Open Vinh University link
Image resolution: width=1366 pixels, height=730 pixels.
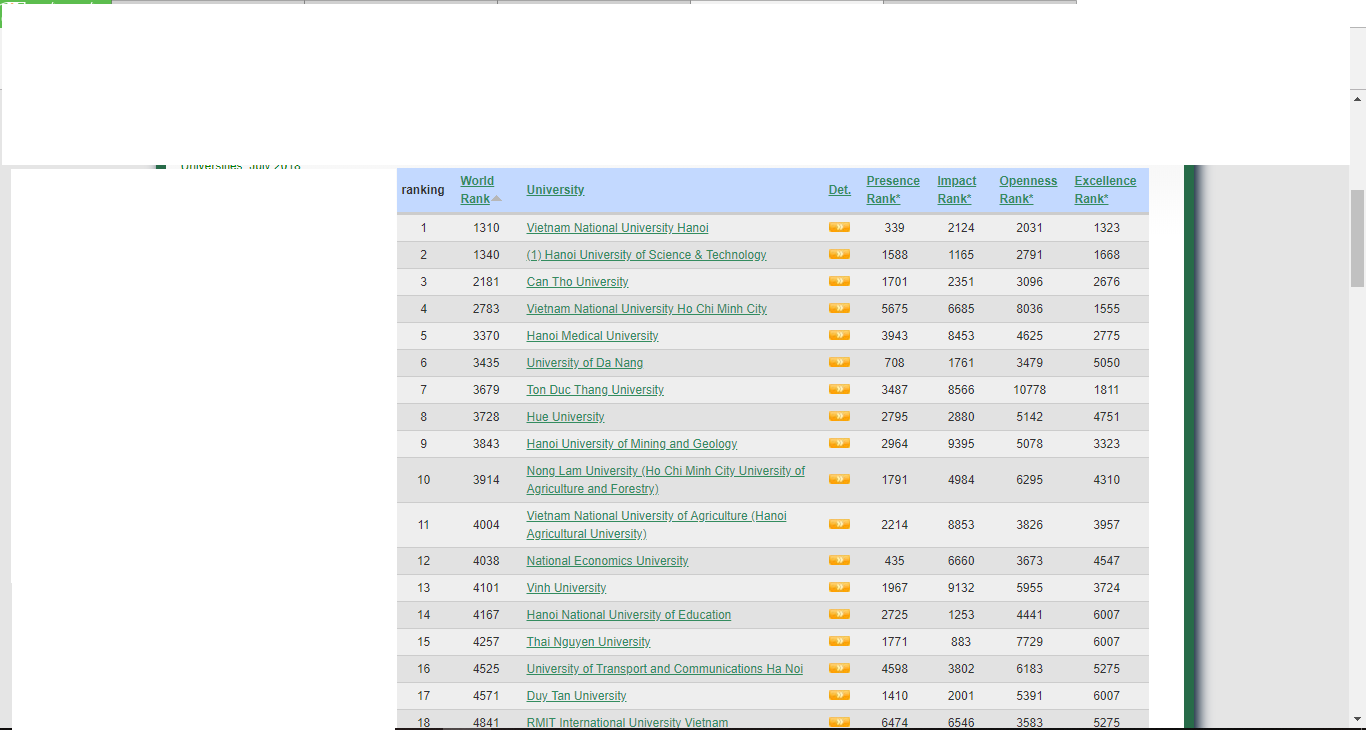(x=566, y=588)
